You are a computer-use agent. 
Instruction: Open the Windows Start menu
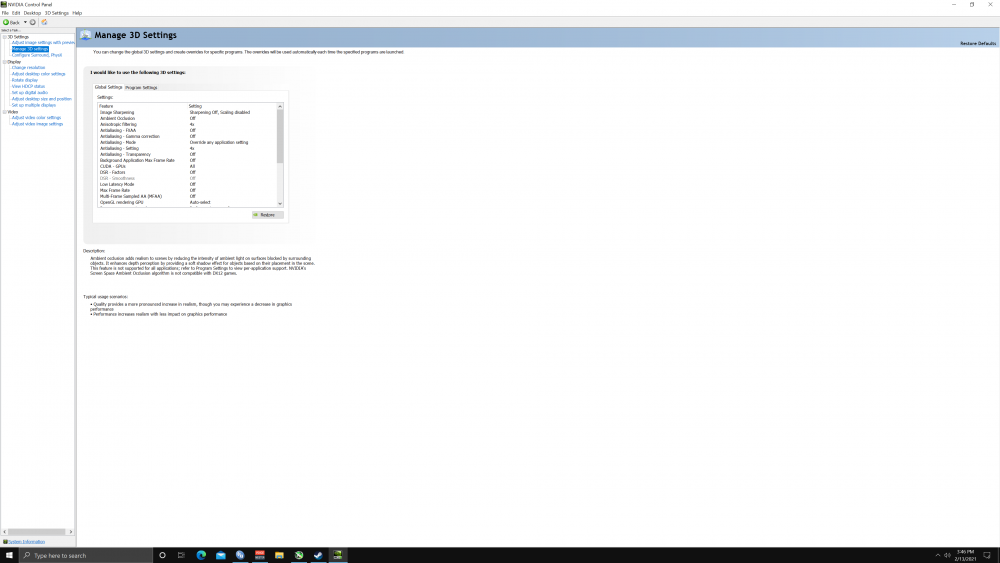click(9, 555)
